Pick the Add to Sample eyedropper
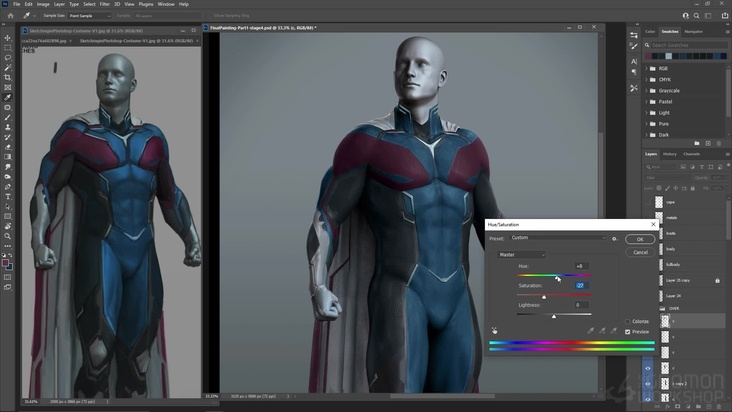The image size is (732, 412). click(602, 330)
